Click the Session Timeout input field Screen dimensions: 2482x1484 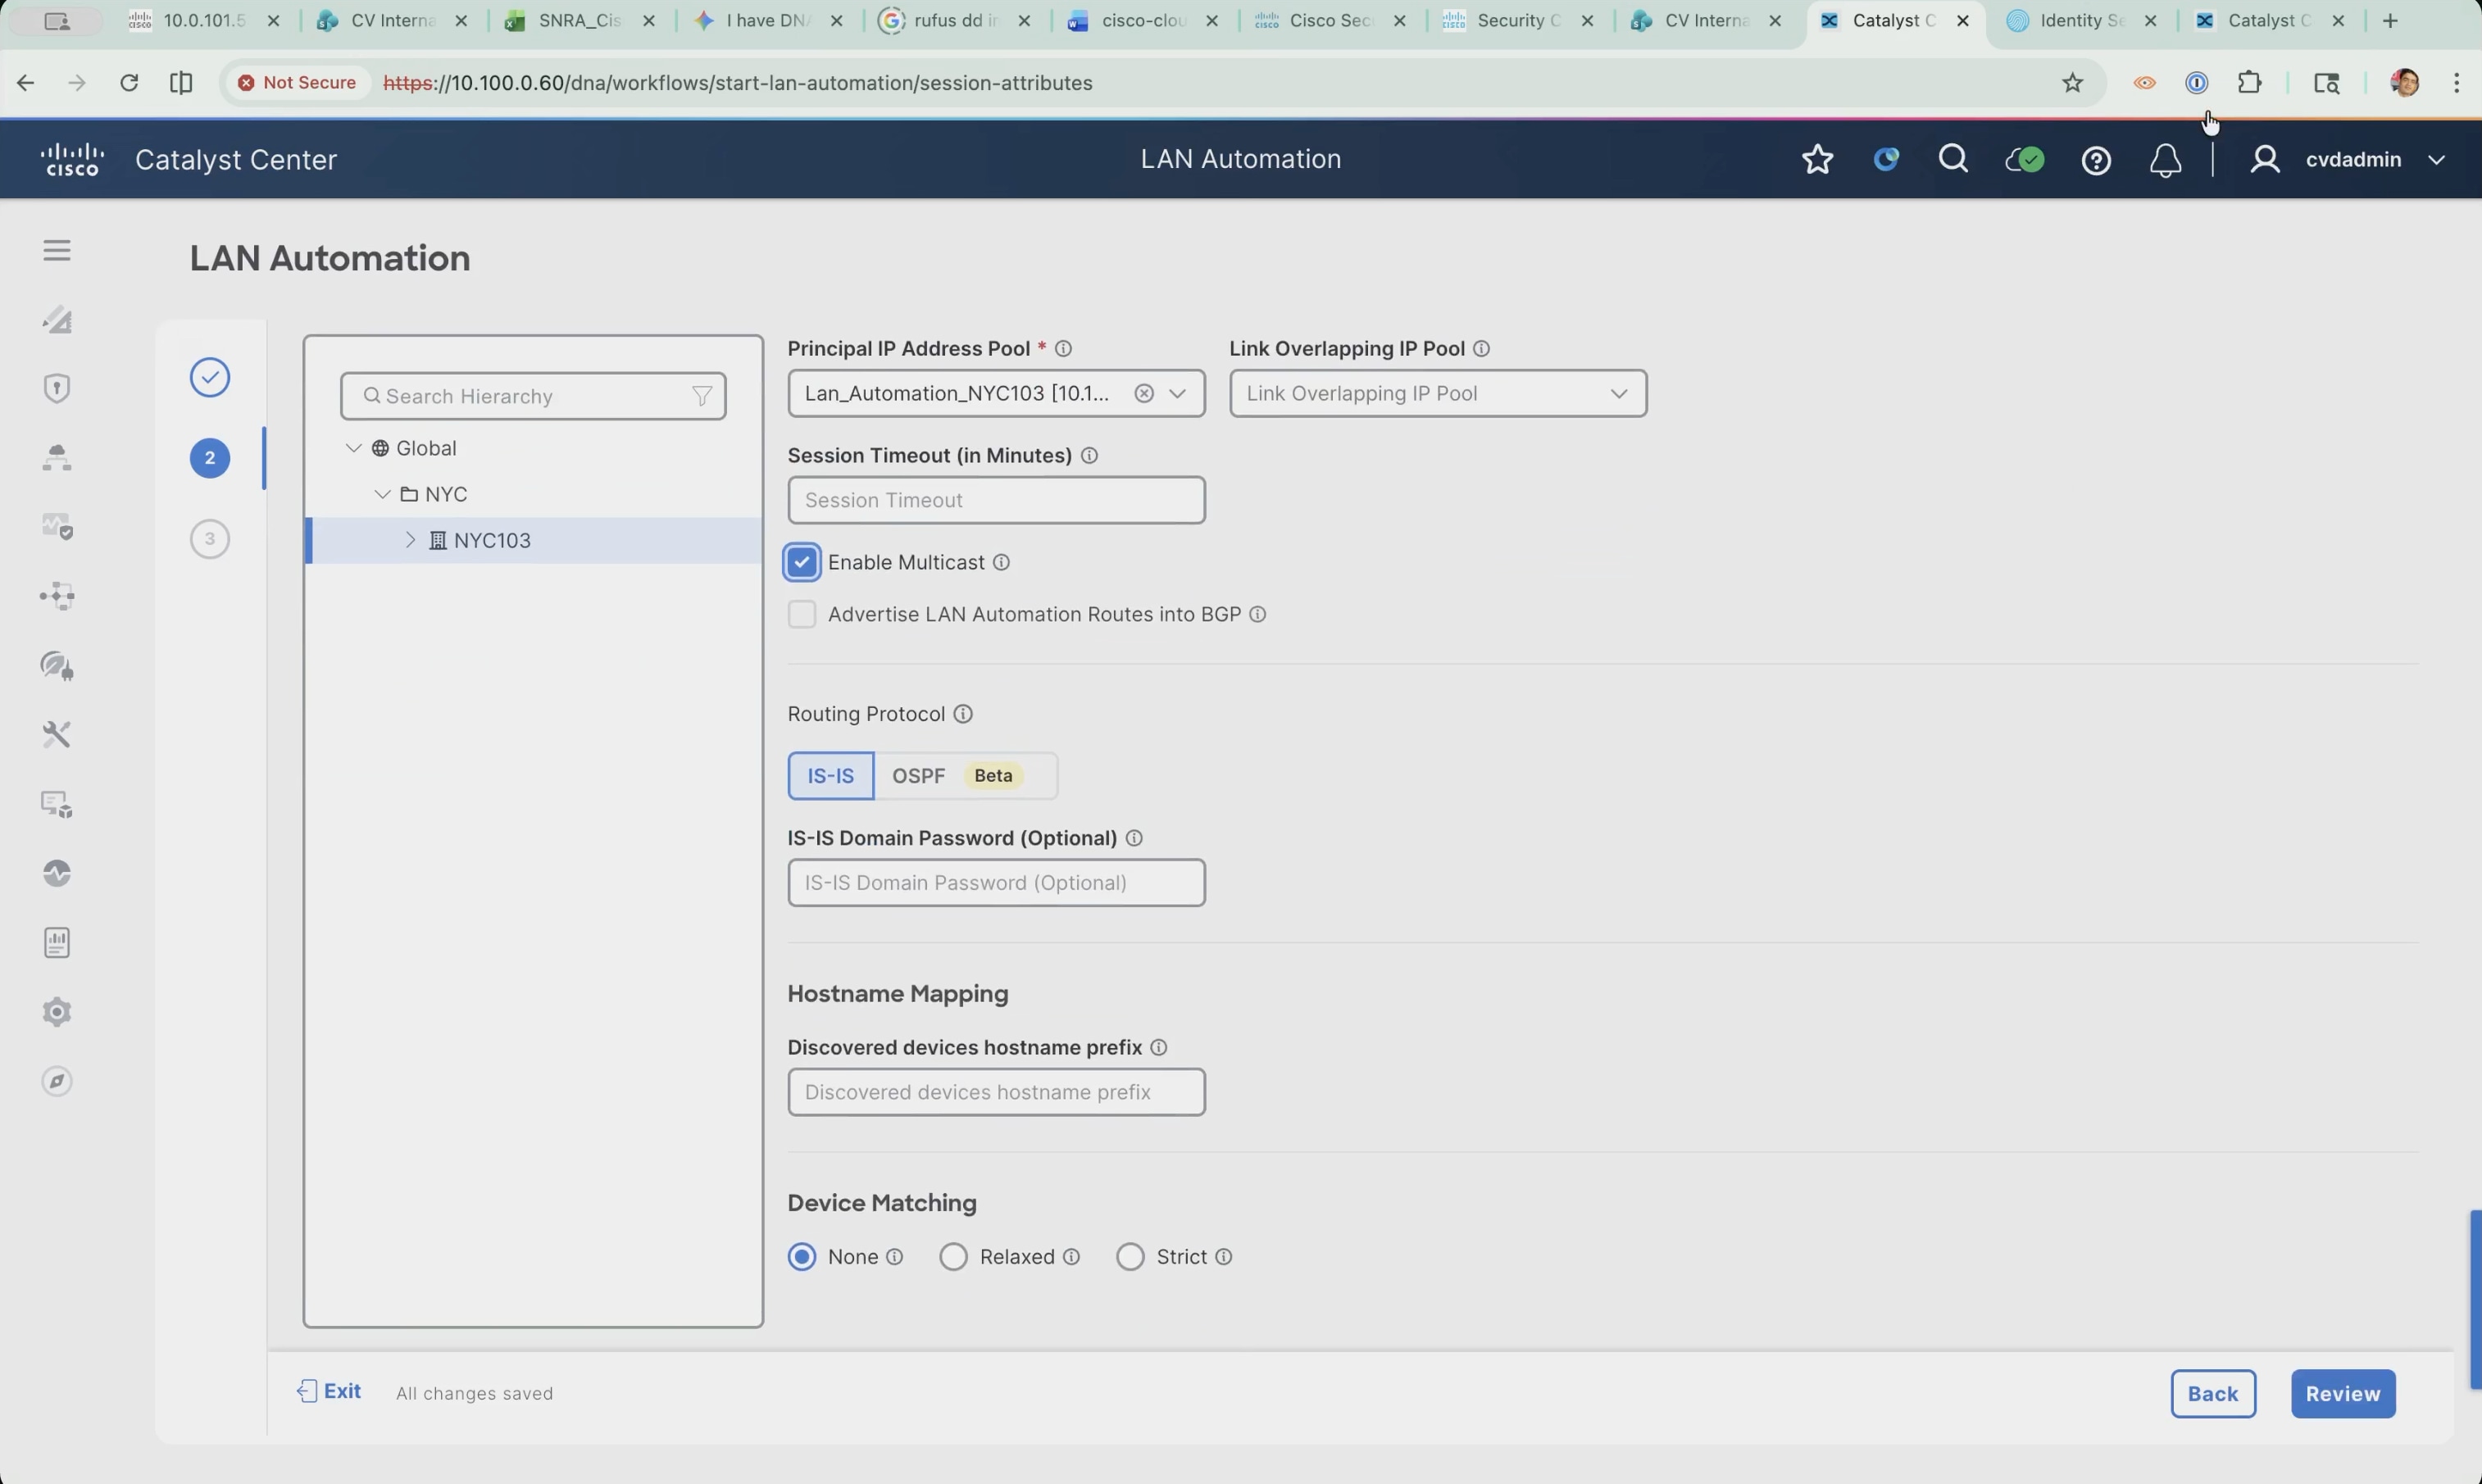(996, 500)
